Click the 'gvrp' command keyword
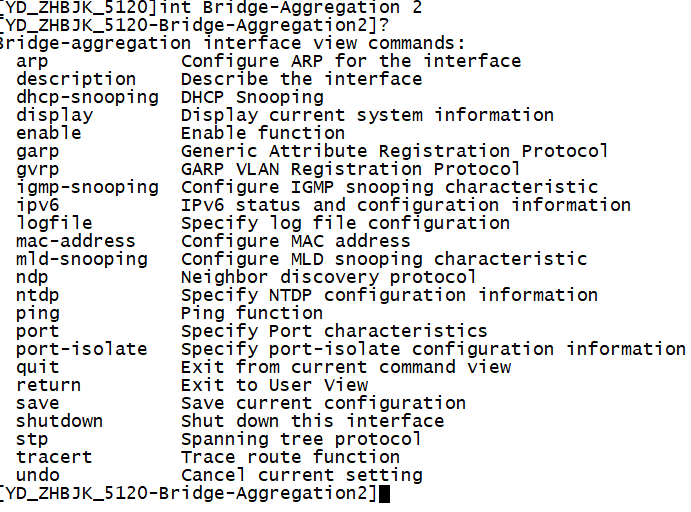Screen dimensions: 691x512 coord(37,169)
